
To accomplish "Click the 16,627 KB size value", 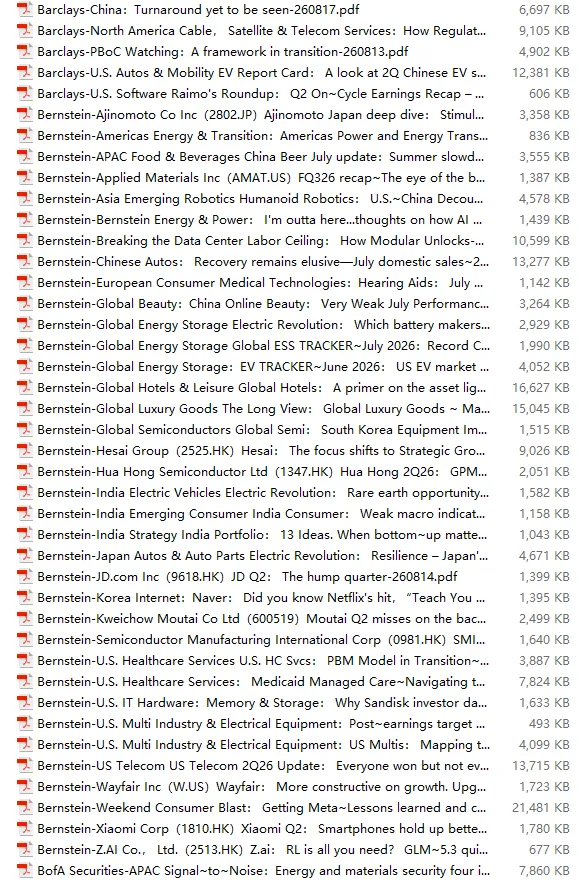I will [541, 387].
